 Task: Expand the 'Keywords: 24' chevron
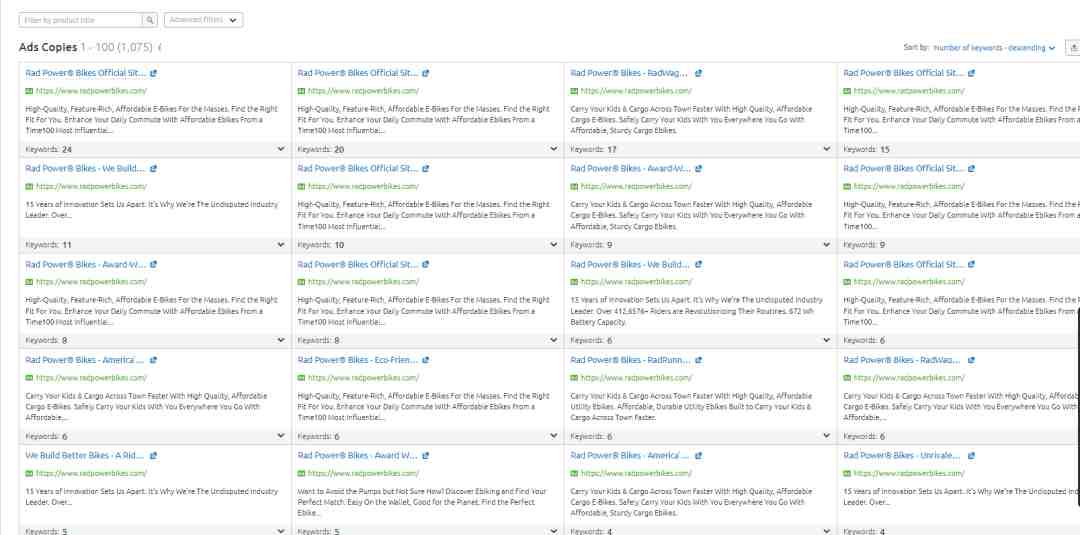coord(280,149)
